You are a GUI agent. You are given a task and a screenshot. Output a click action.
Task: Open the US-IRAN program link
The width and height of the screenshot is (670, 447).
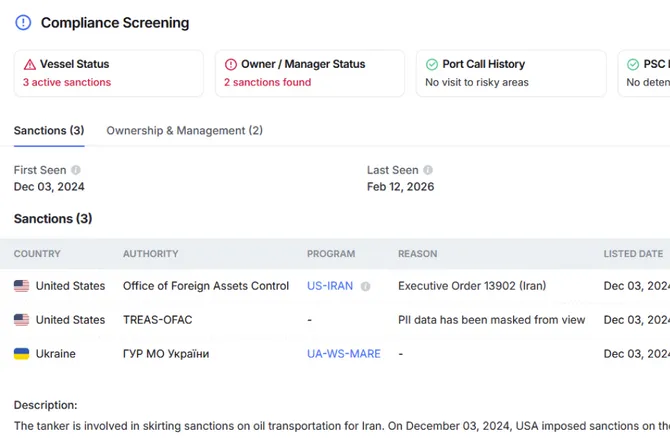[330, 286]
